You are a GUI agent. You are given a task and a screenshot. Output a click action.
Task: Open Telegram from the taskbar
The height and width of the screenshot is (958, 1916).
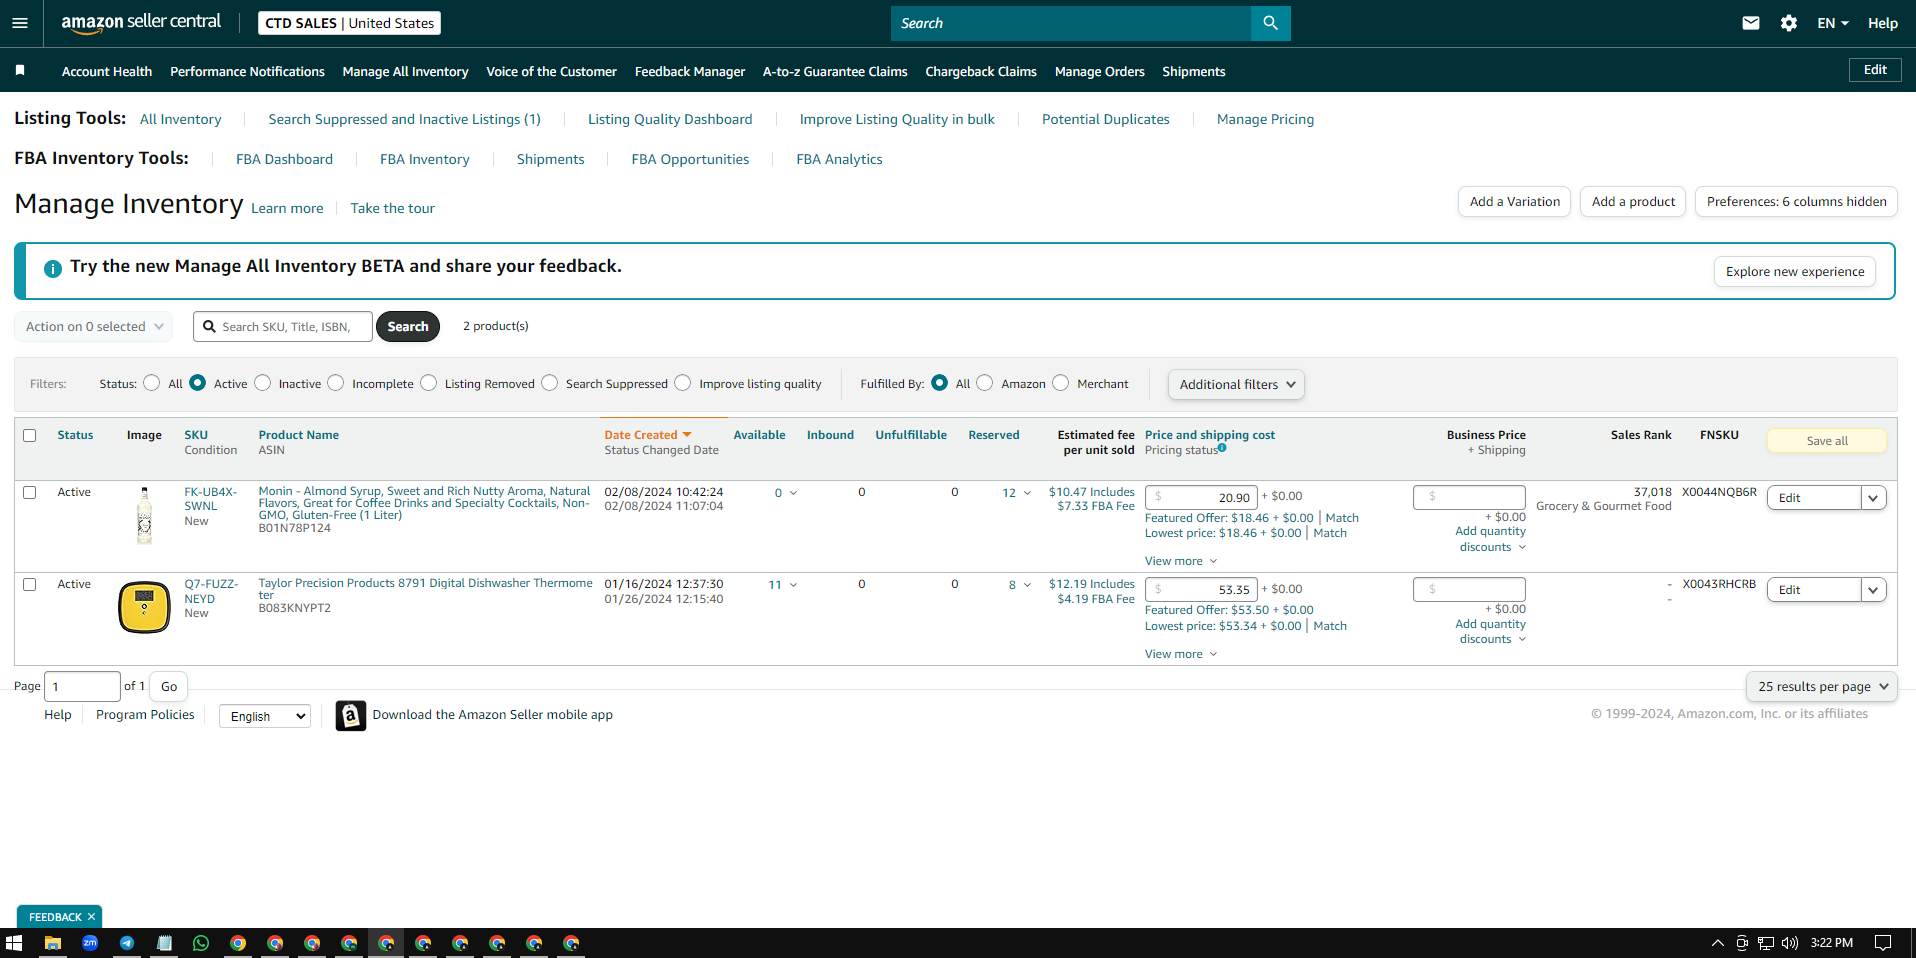pos(127,943)
